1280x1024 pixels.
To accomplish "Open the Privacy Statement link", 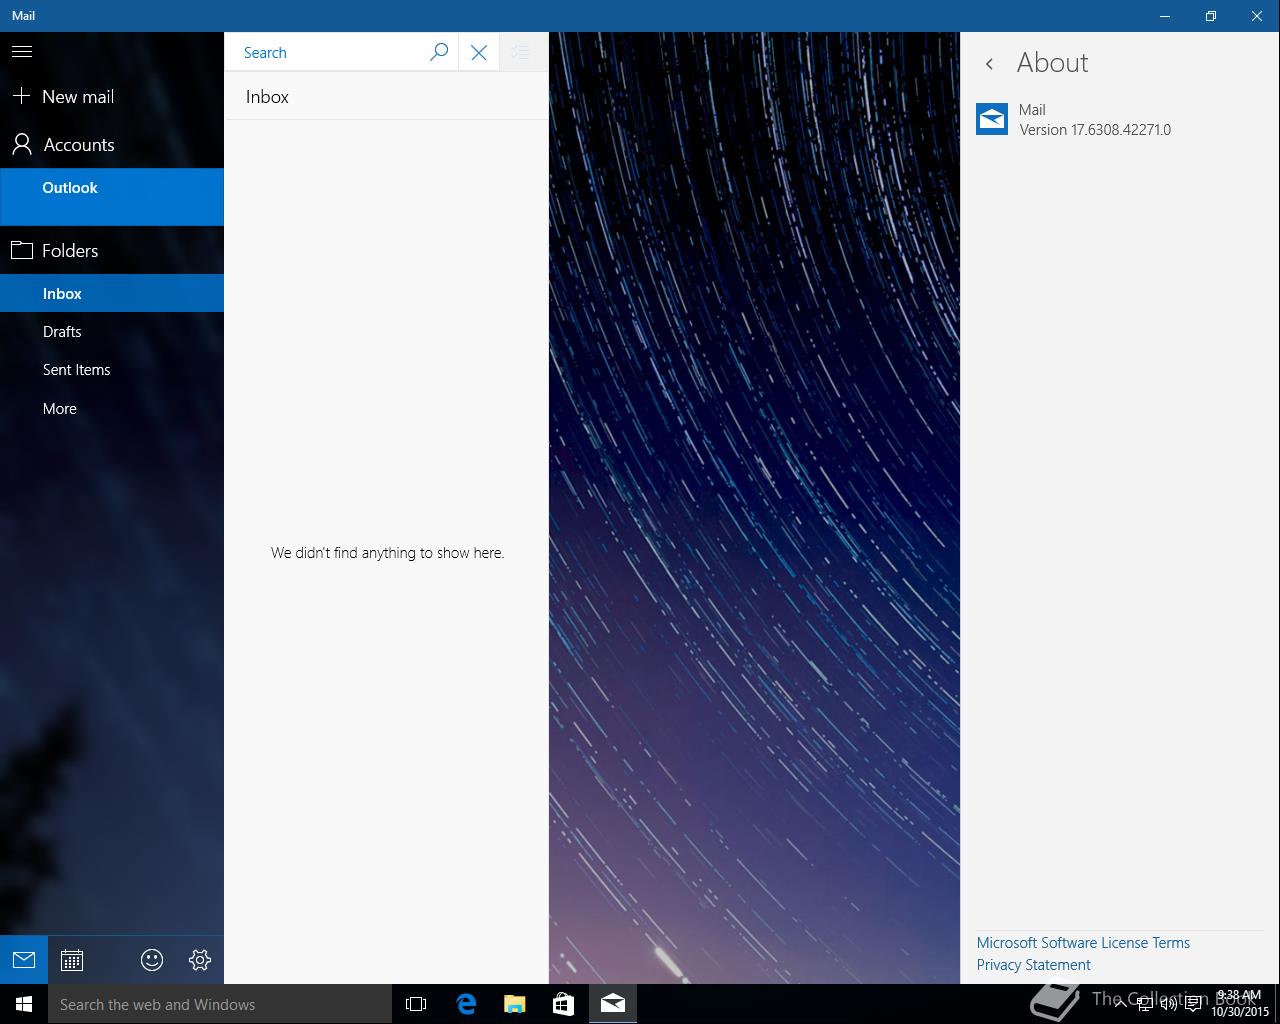I will (1034, 965).
